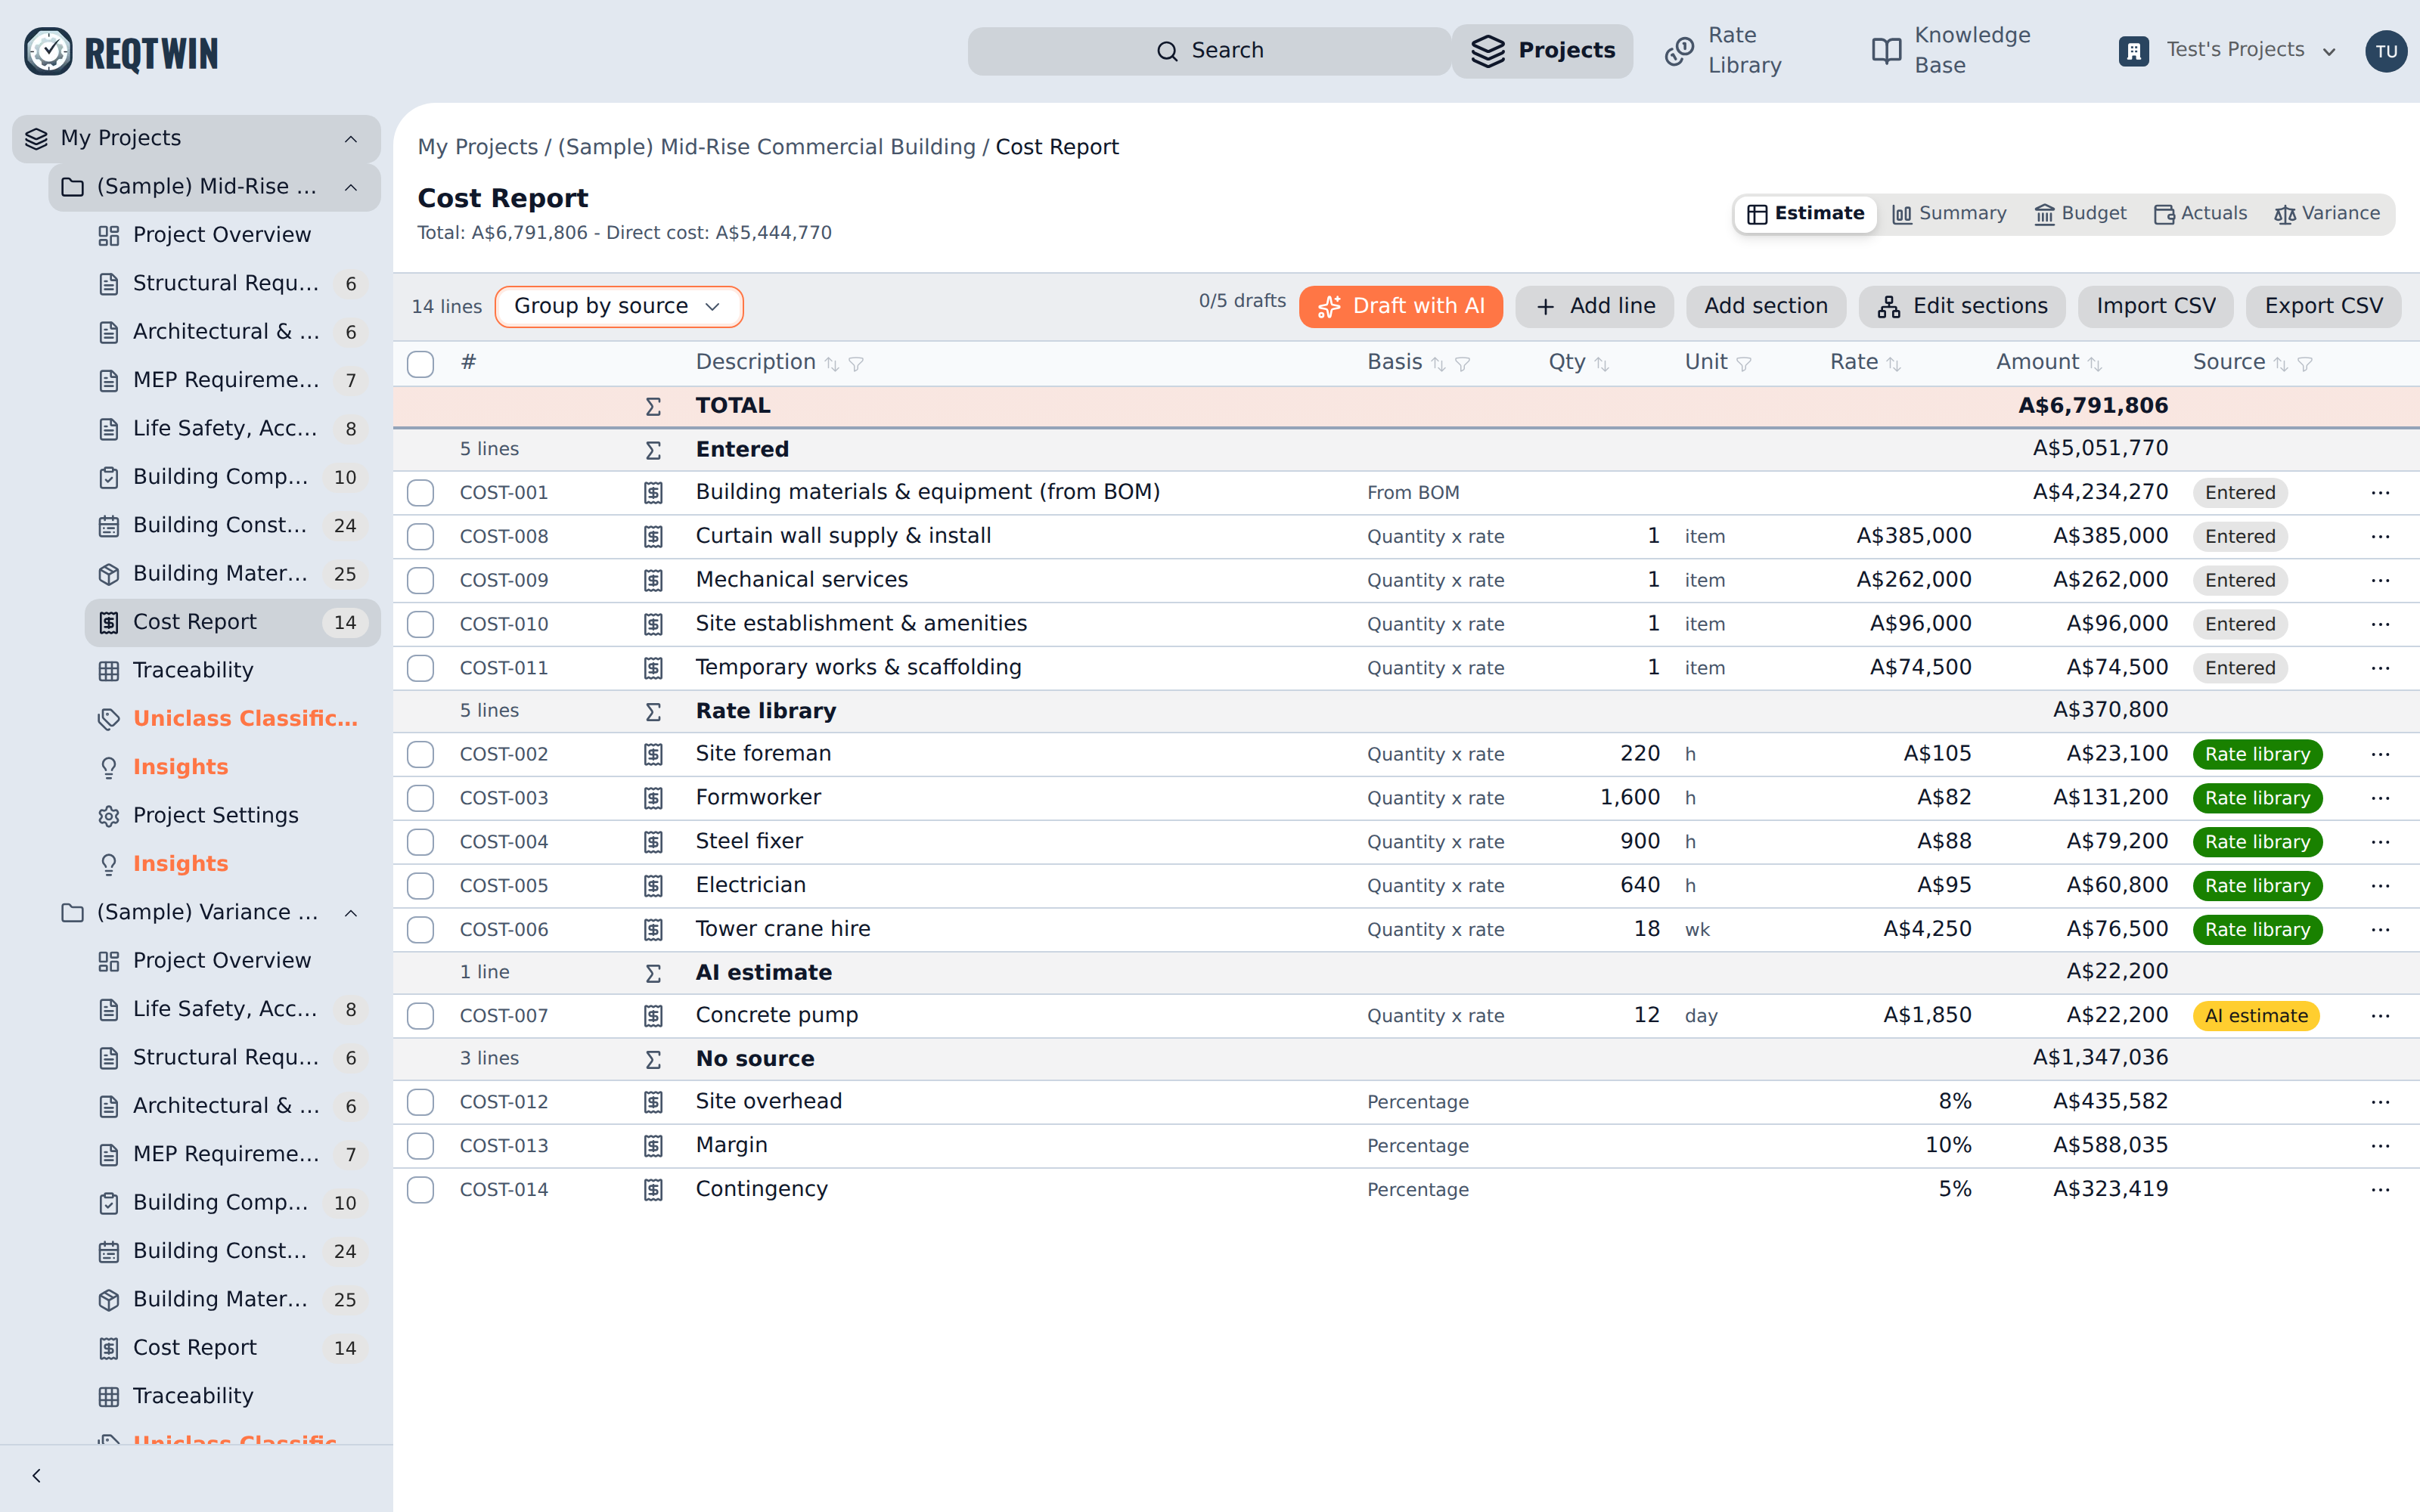Open the Rate Library link icon
2420x1512 pixels.
click(1679, 50)
